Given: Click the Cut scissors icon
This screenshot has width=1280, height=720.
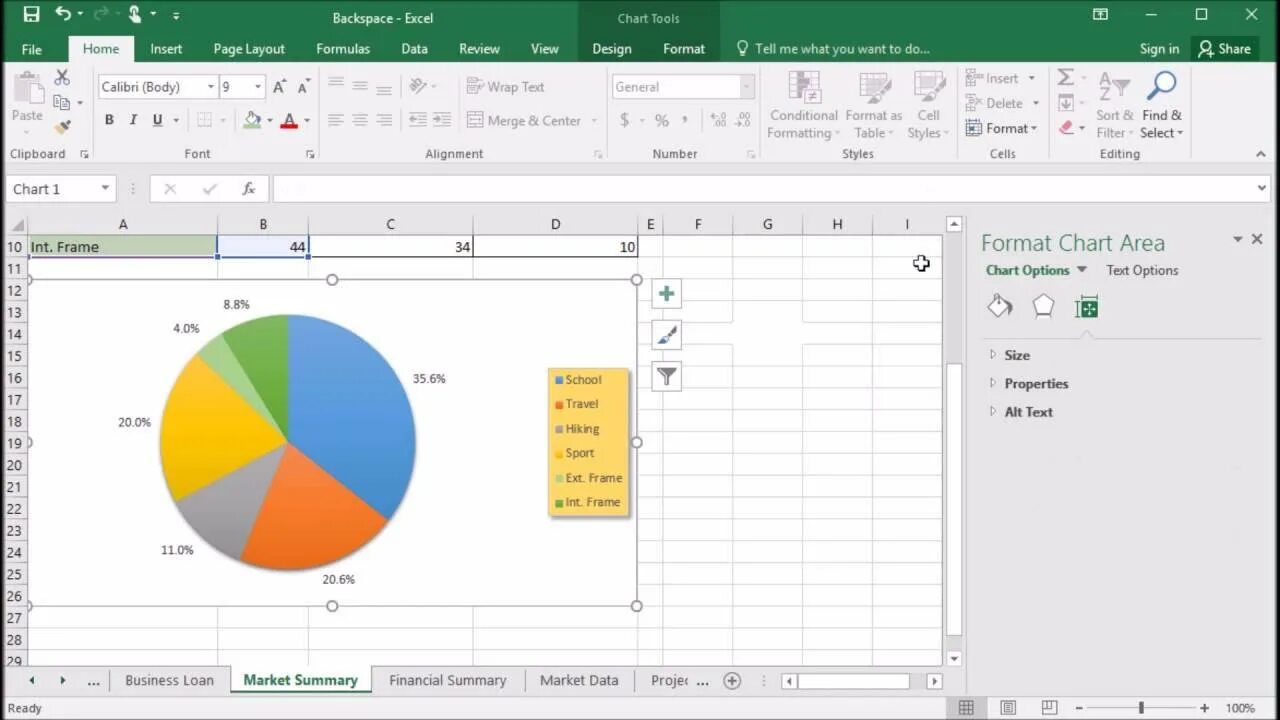Looking at the screenshot, I should click(x=62, y=78).
